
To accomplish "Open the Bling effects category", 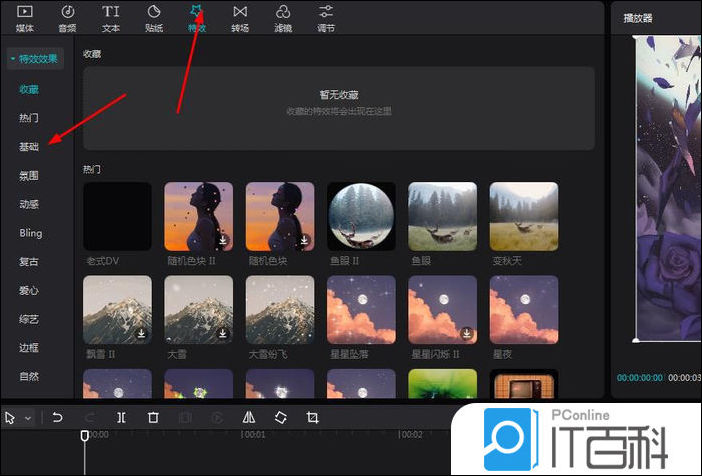I will (x=30, y=233).
